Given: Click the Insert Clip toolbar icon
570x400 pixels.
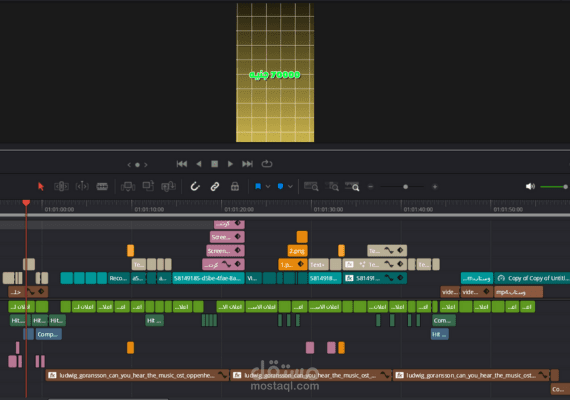Looking at the screenshot, I should coord(128,187).
